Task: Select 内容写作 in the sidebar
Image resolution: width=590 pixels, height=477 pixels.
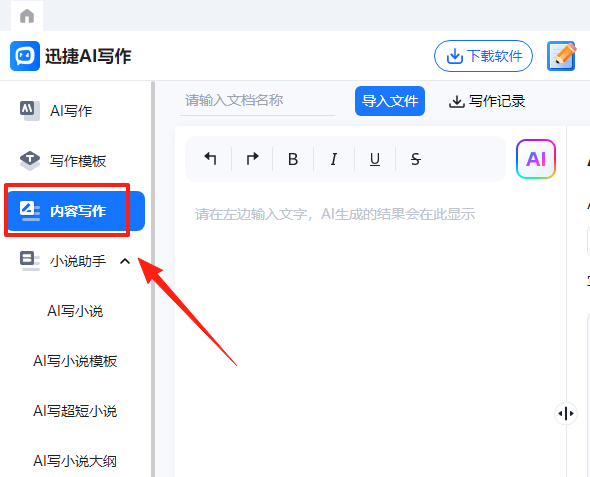Action: click(x=76, y=211)
